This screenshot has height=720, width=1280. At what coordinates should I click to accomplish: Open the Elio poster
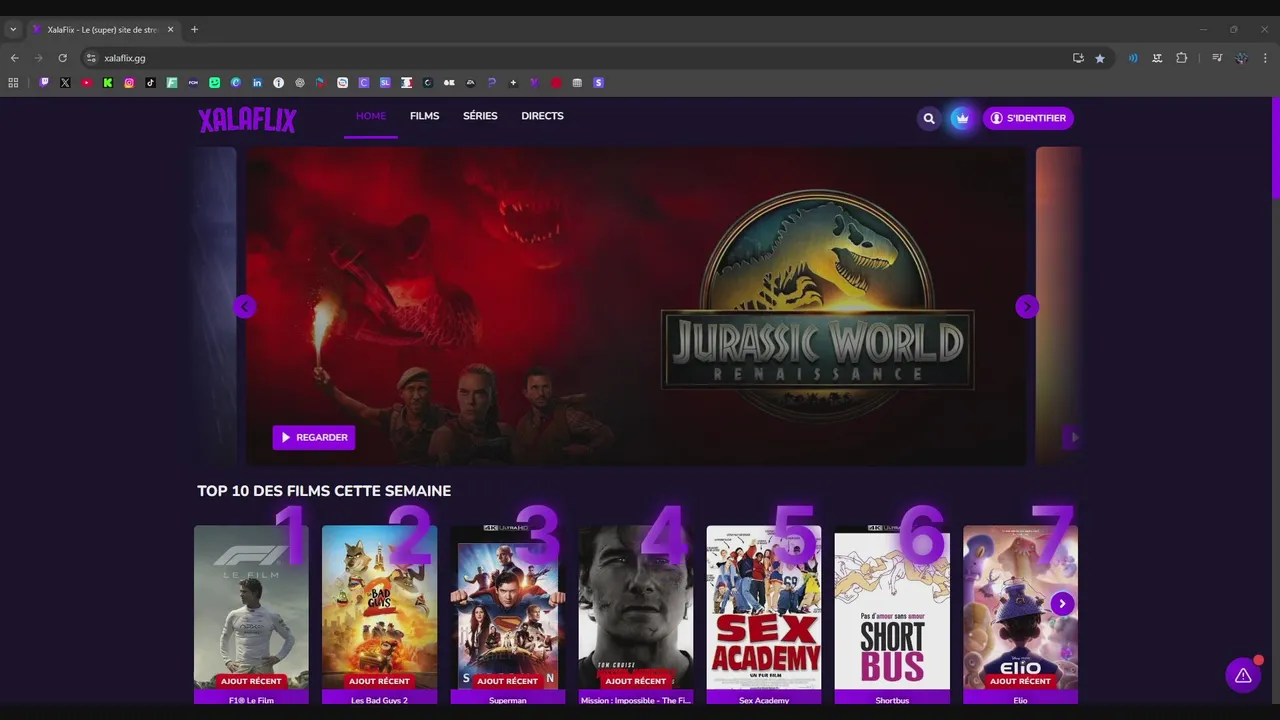pos(1020,608)
